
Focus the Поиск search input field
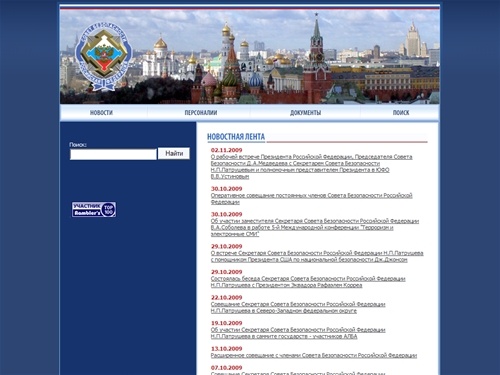click(113, 154)
